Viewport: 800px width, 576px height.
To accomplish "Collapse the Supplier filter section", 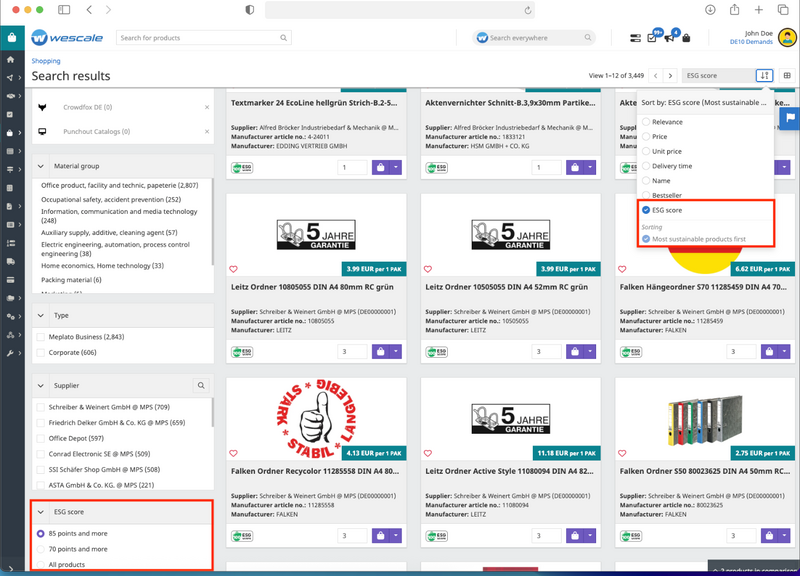I will pos(41,386).
